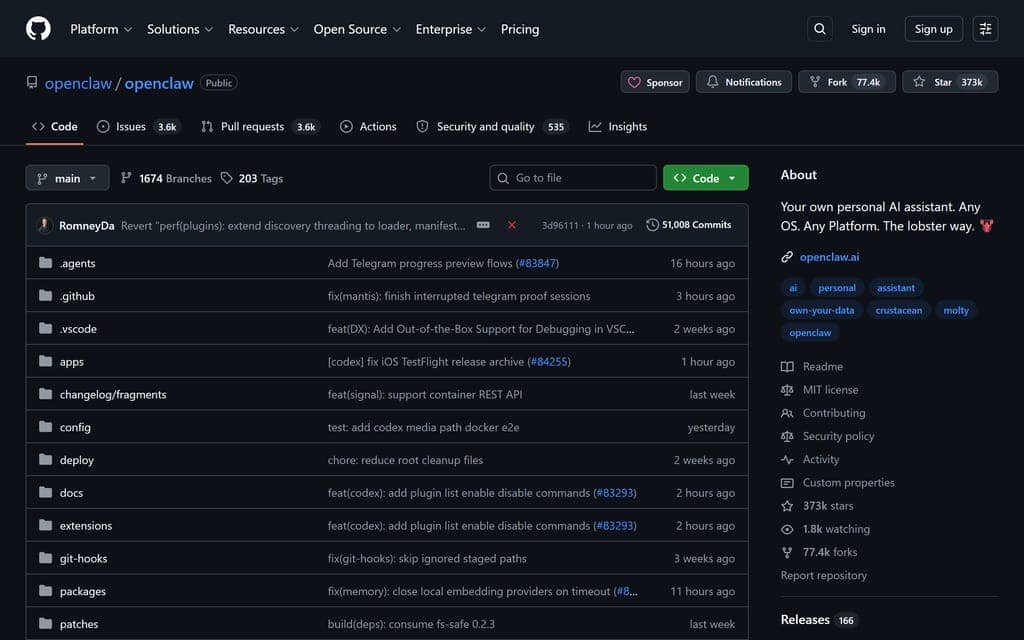Image resolution: width=1024 pixels, height=640 pixels.
Task: Click the watching eye icon
Action: point(787,529)
